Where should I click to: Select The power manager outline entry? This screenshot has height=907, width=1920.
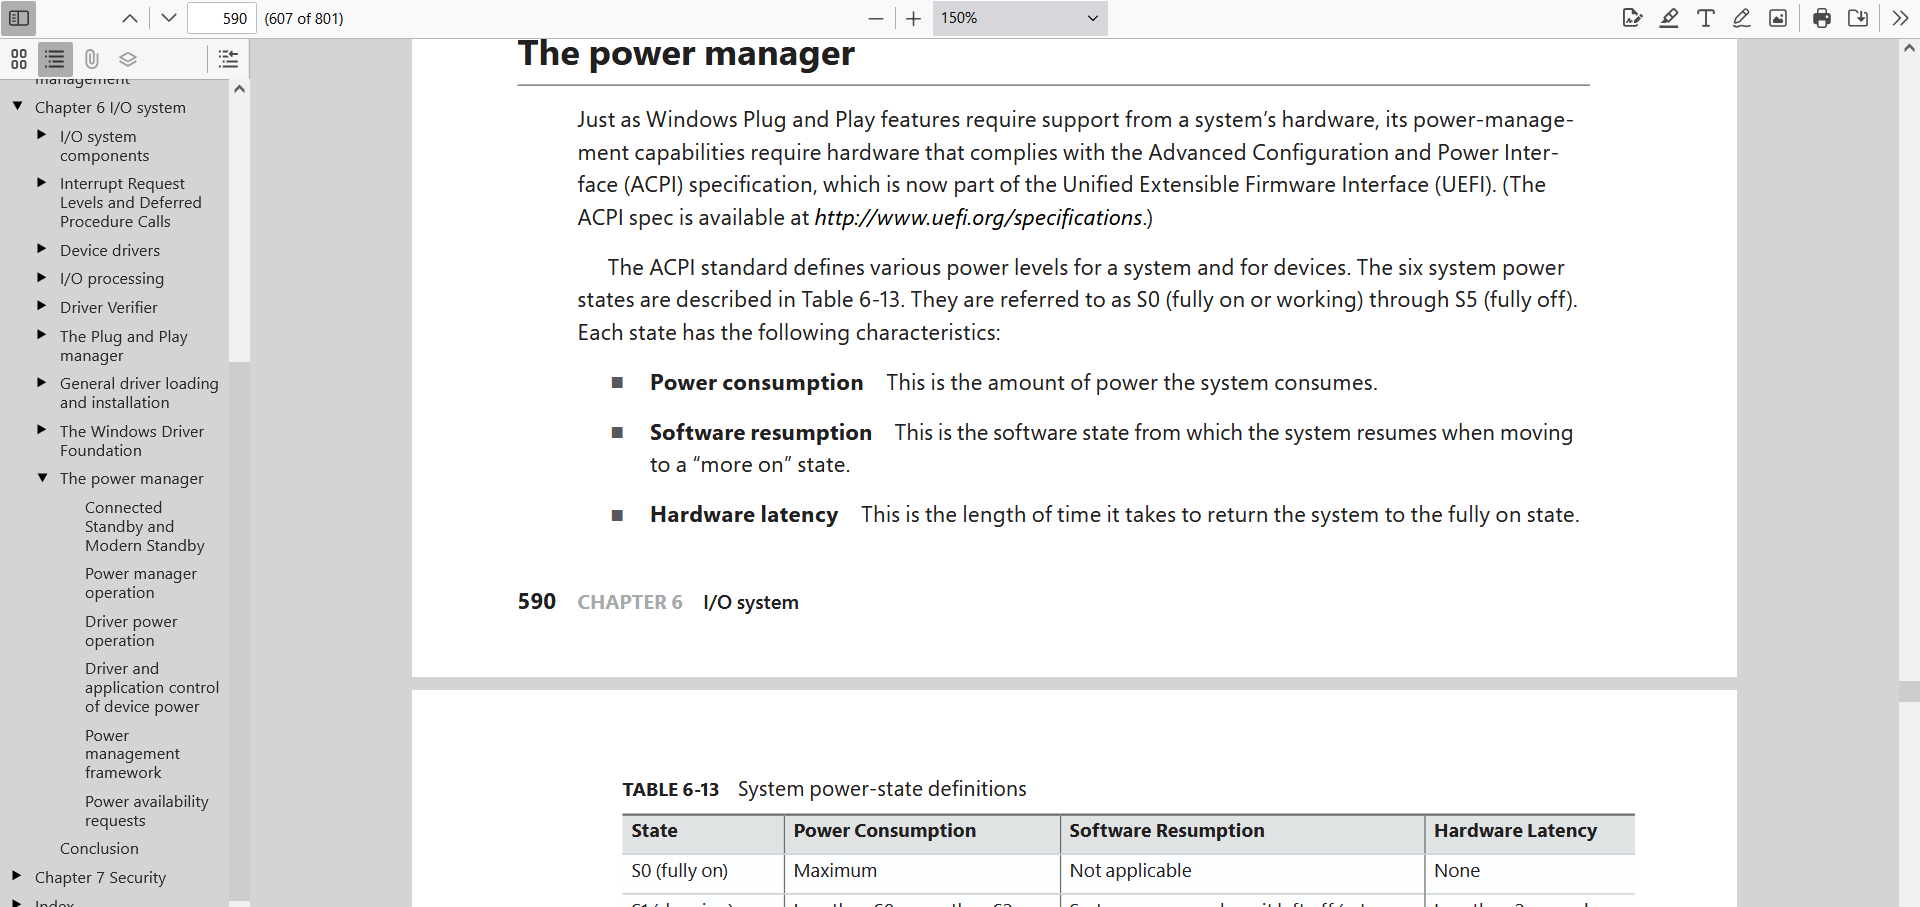(x=132, y=479)
